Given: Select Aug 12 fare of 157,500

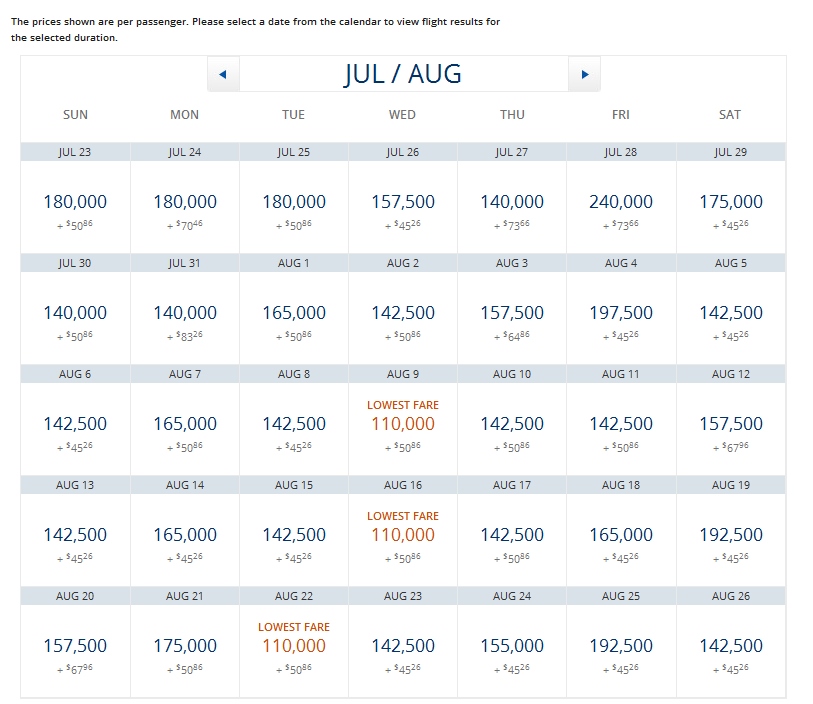Looking at the screenshot, I should point(730,424).
